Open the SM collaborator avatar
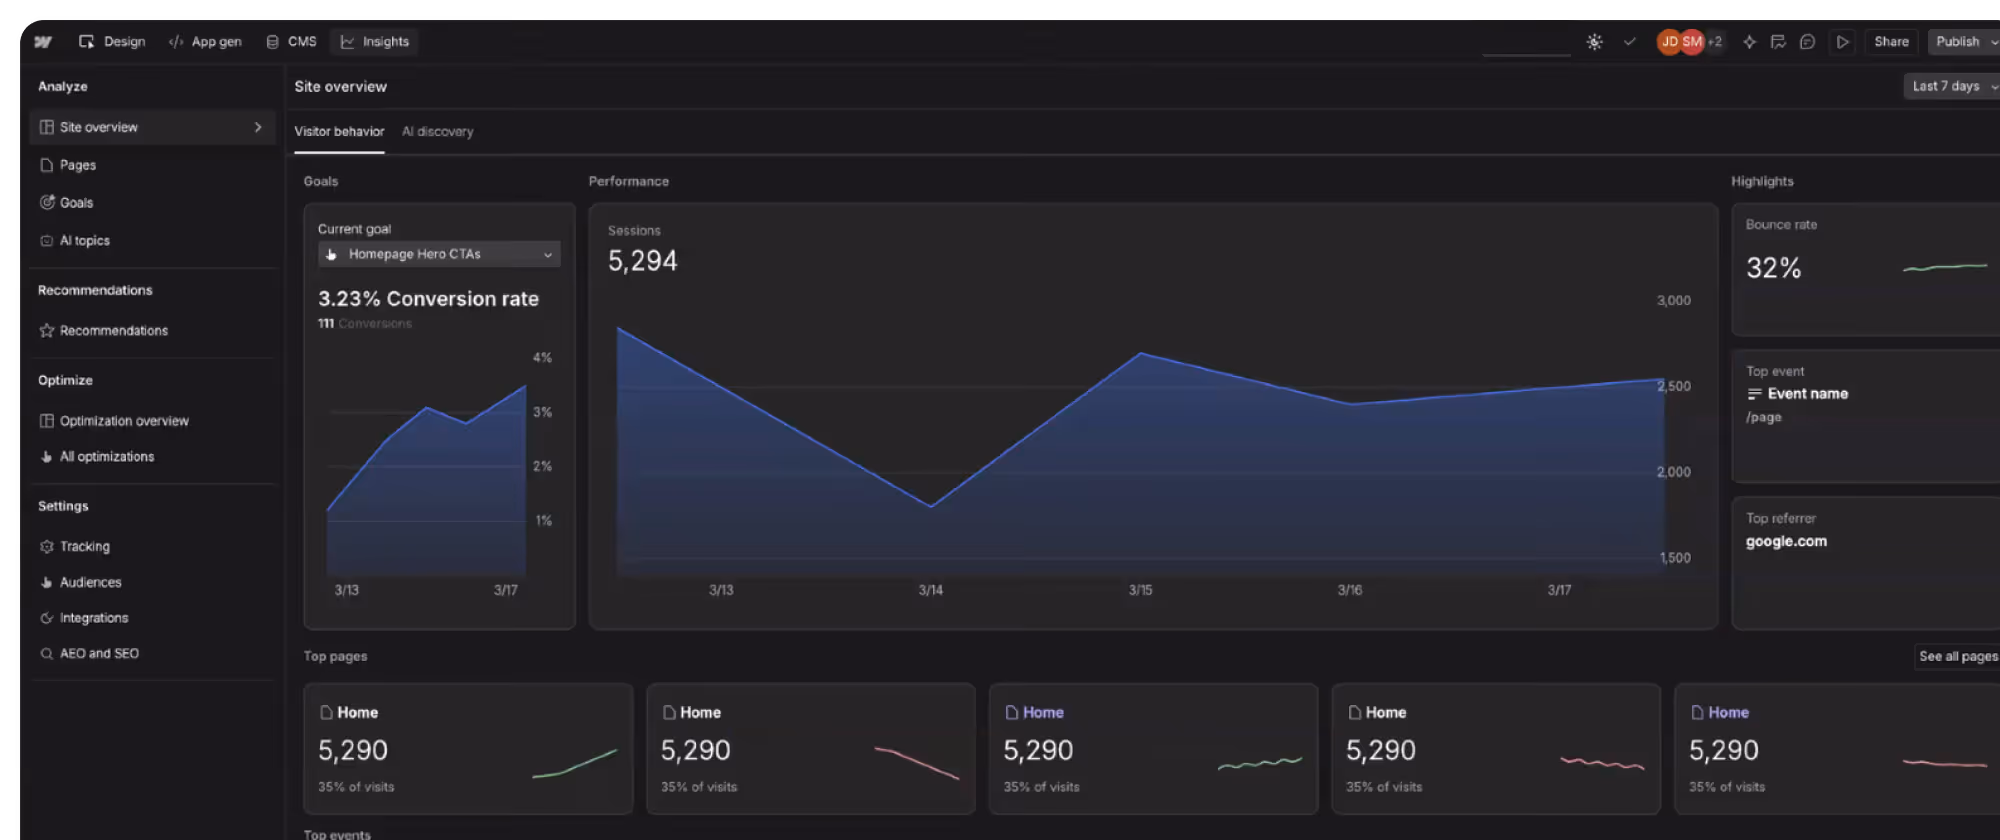The height and width of the screenshot is (840, 2000). pos(1692,42)
